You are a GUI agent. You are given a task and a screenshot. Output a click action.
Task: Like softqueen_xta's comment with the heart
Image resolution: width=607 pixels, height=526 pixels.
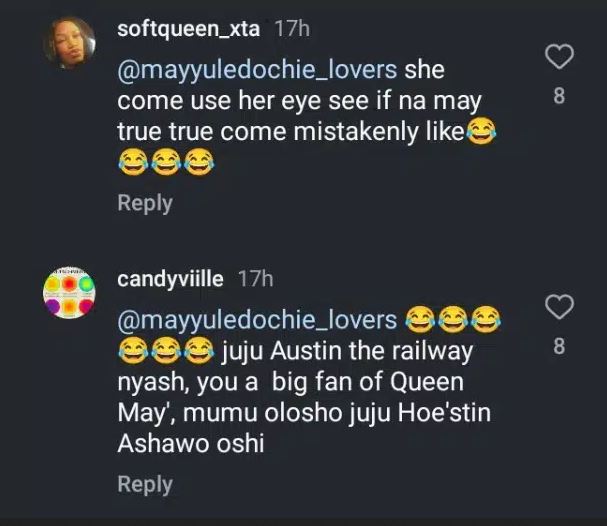562,57
